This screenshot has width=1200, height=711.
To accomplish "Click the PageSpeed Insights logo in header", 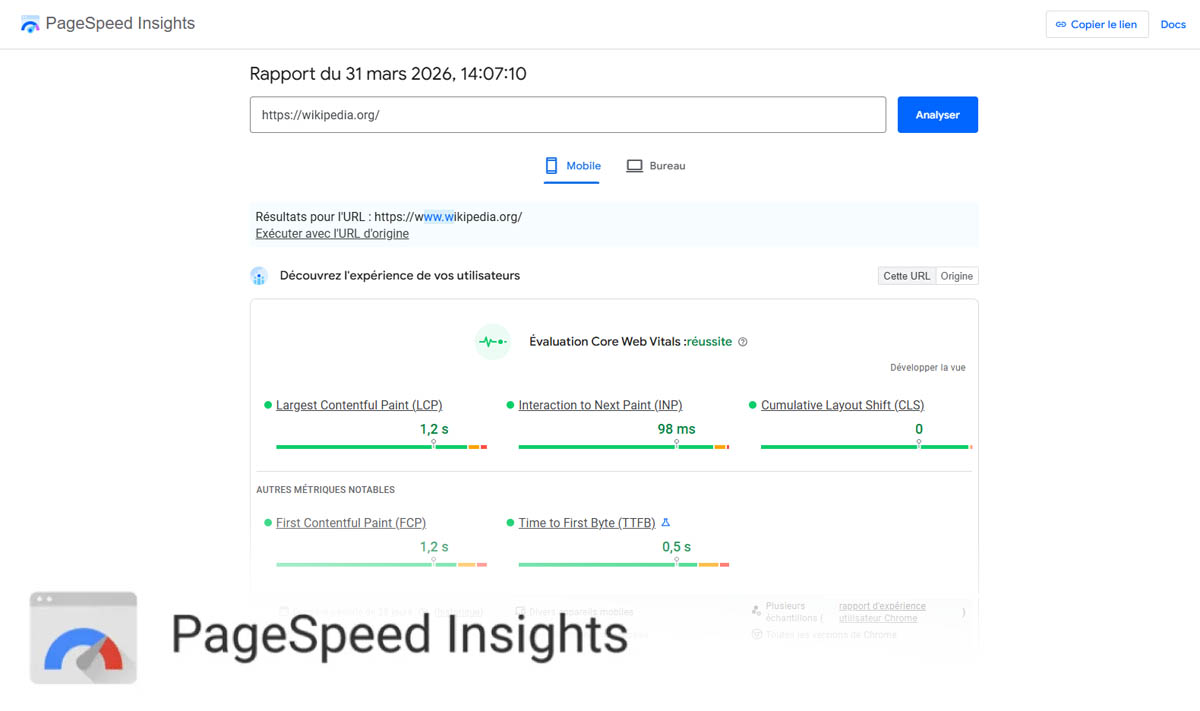I will click(30, 24).
